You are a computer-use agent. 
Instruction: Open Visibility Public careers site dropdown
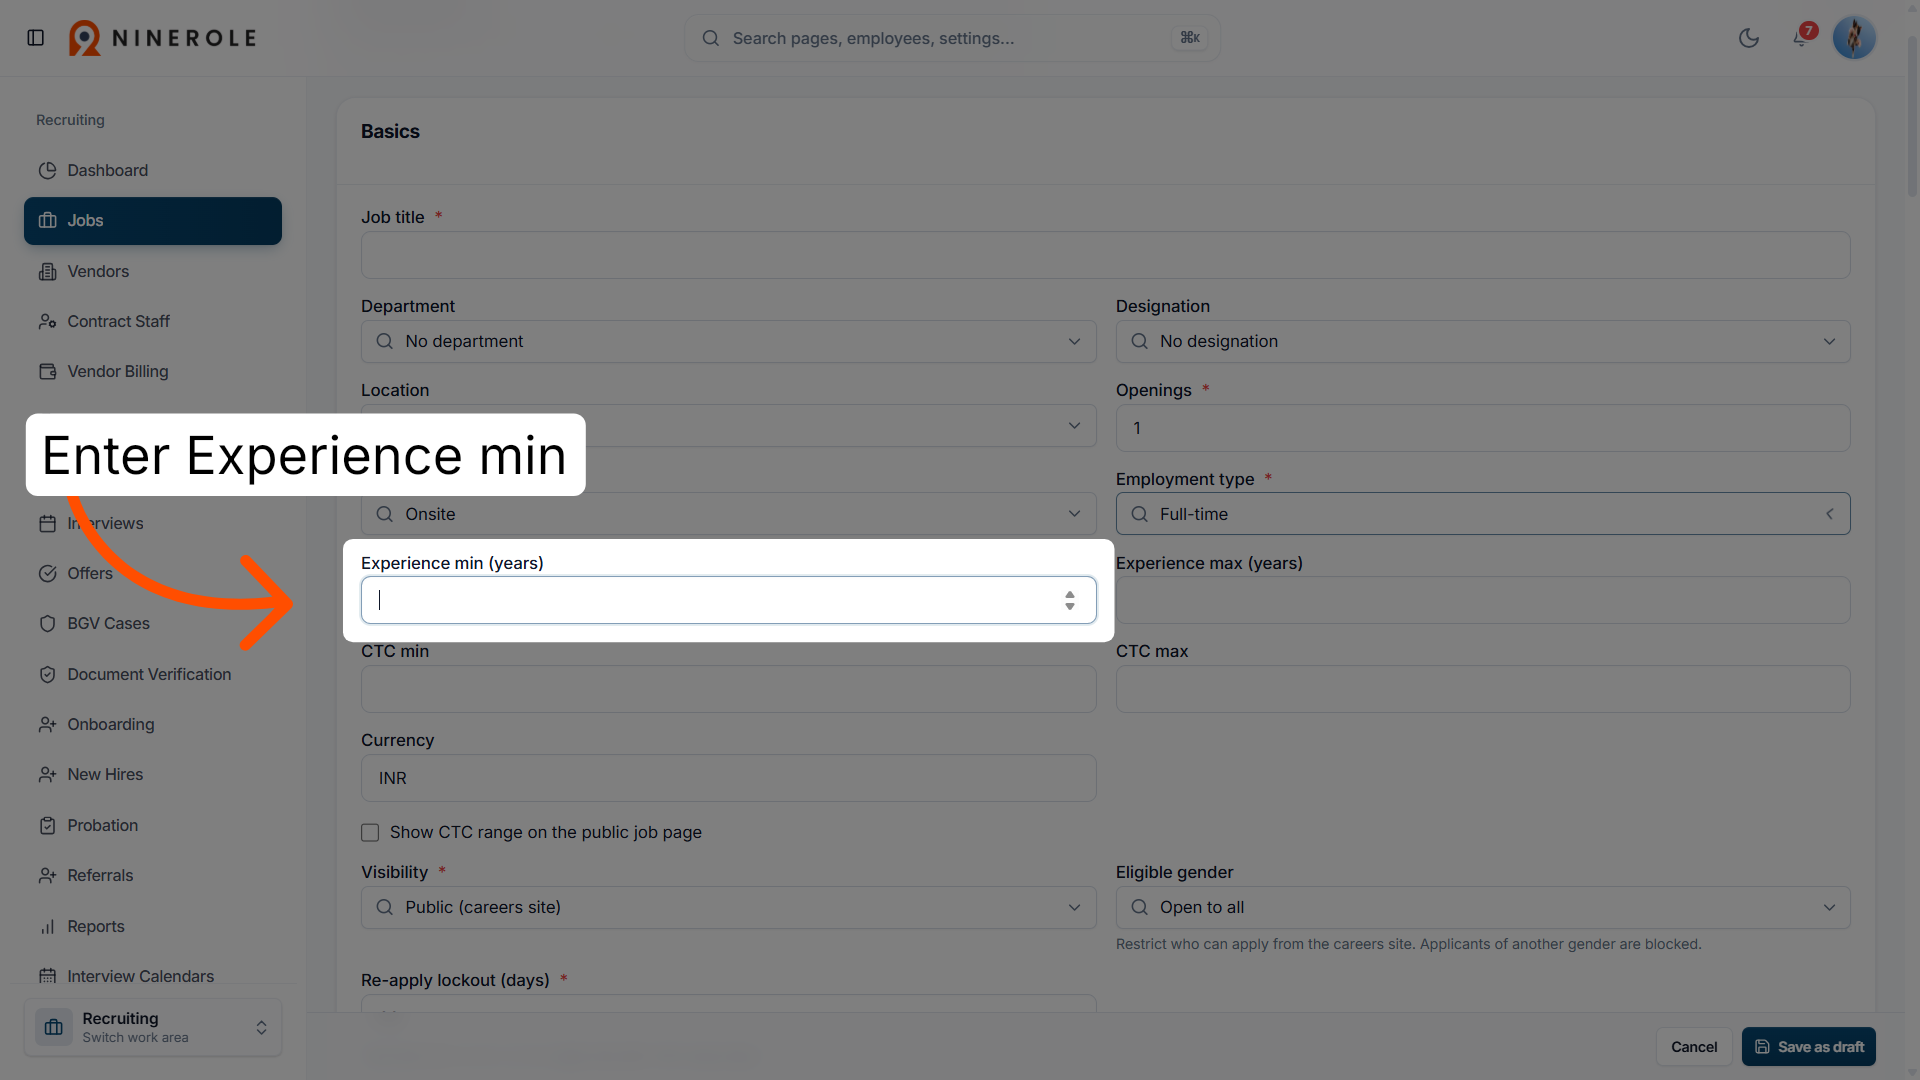728,907
